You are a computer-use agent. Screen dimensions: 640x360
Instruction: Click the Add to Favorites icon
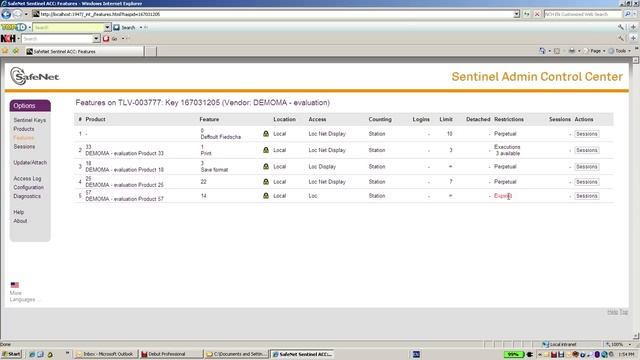point(16,51)
